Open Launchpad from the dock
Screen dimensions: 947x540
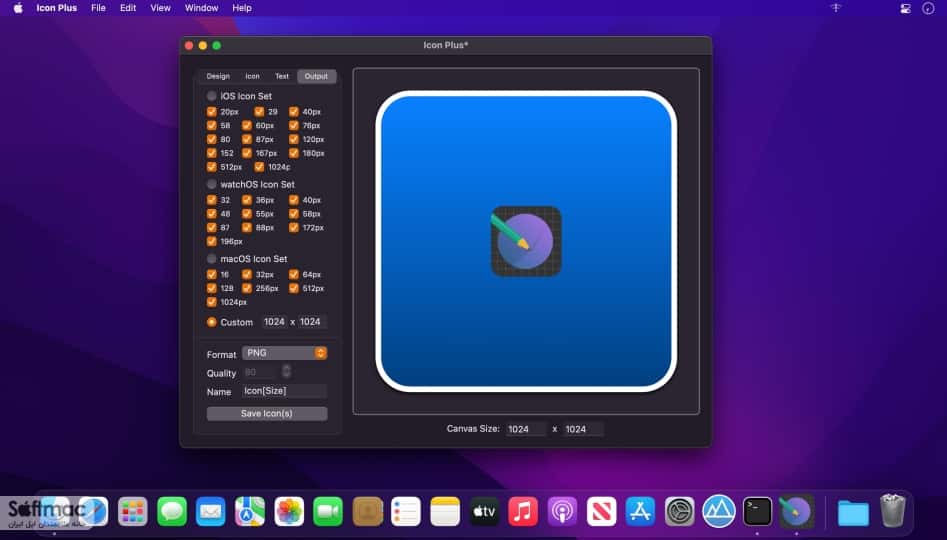[133, 512]
